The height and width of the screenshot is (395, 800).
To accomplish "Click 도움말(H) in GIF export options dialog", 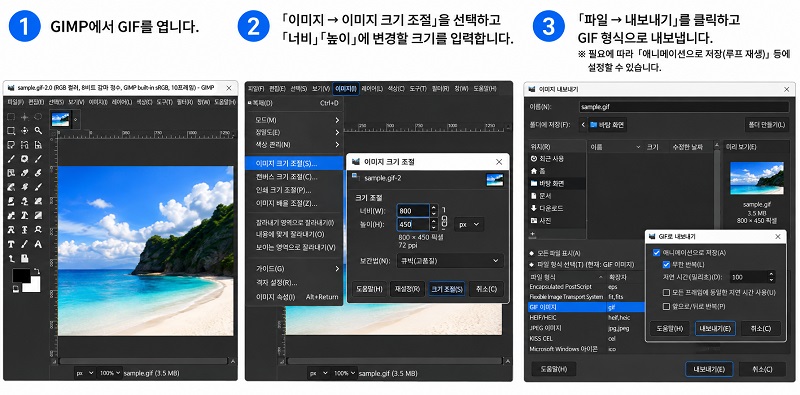I will point(669,329).
